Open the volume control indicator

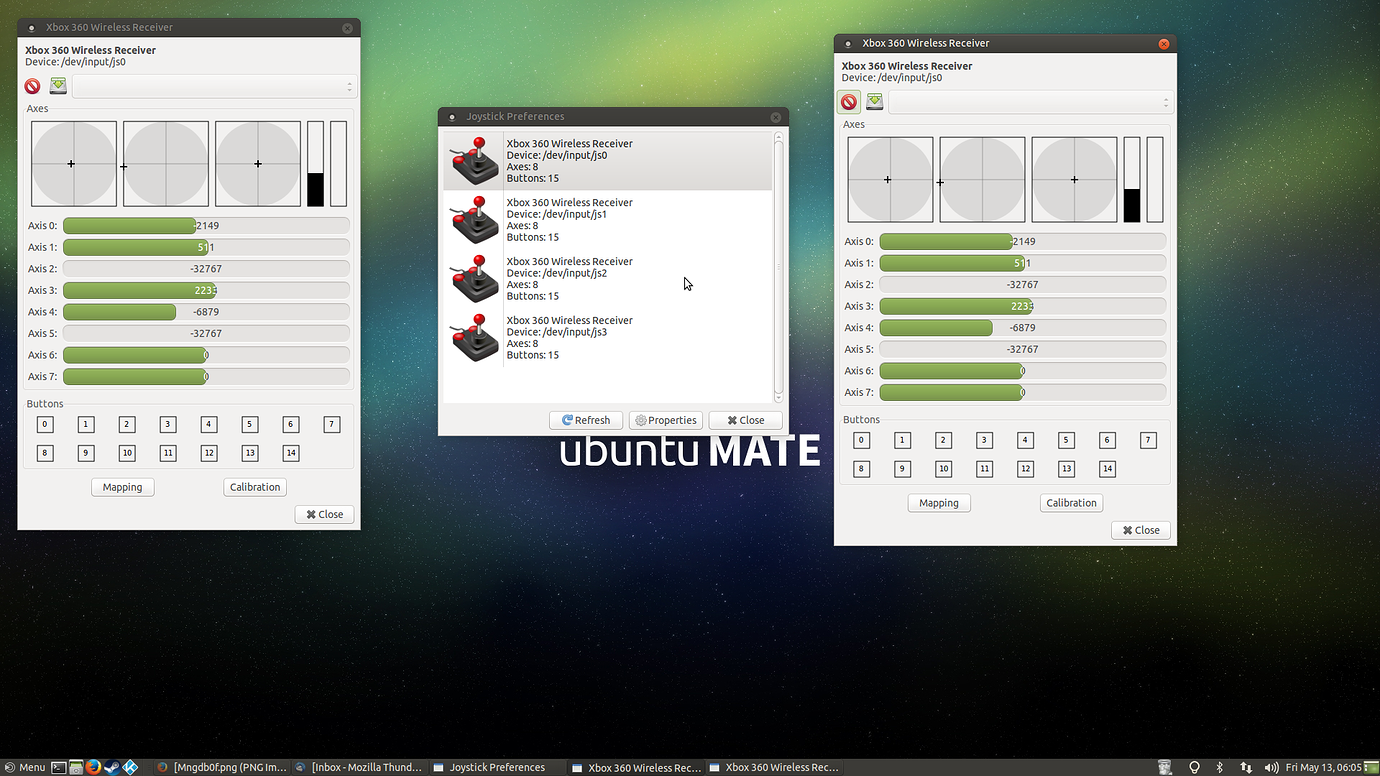[1272, 768]
